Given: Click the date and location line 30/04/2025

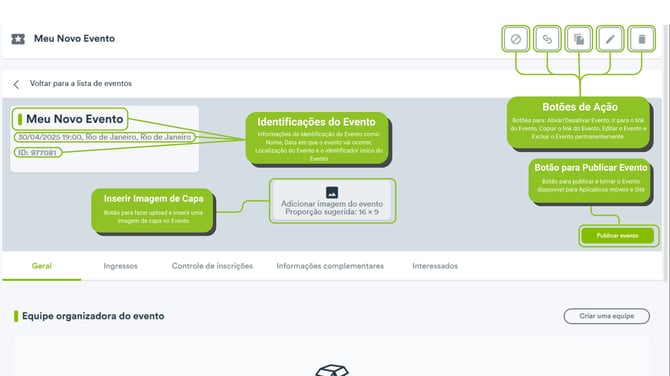Looking at the screenshot, I should (x=104, y=137).
